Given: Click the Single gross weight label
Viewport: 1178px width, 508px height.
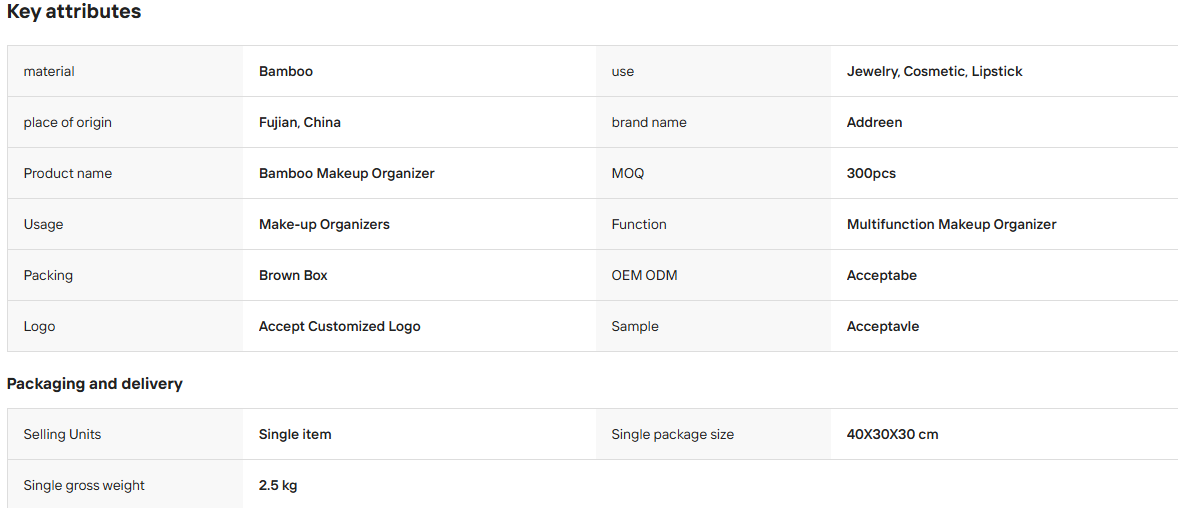Looking at the screenshot, I should 84,485.
